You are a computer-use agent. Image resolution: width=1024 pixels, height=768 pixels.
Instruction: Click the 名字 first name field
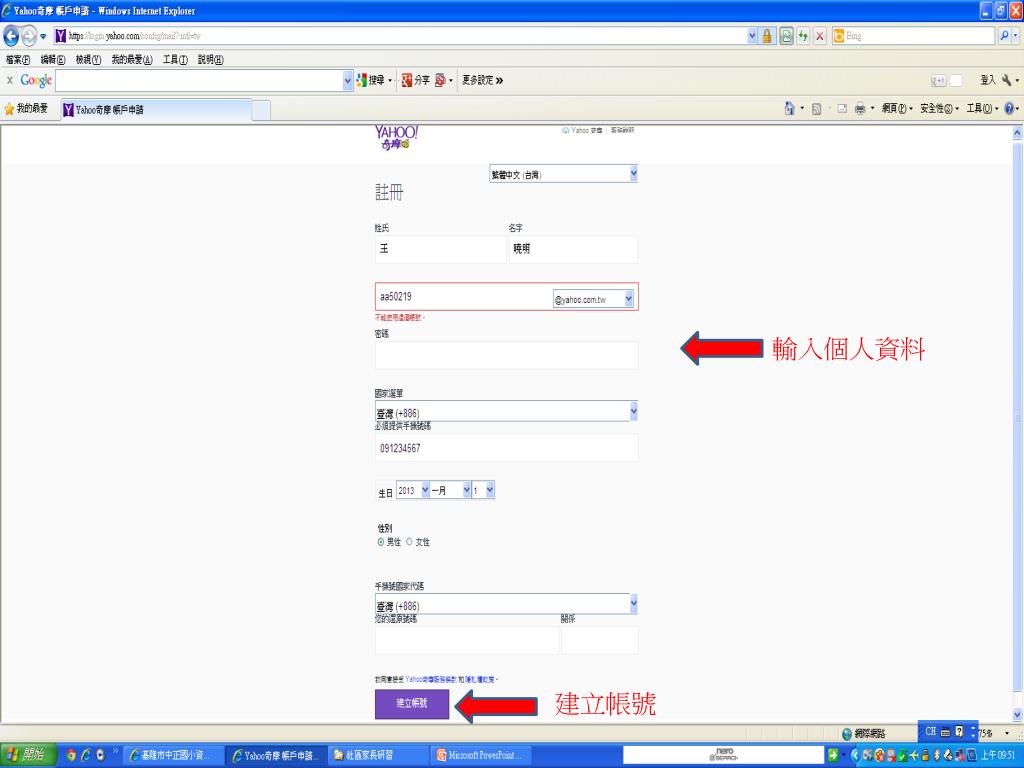coord(573,249)
